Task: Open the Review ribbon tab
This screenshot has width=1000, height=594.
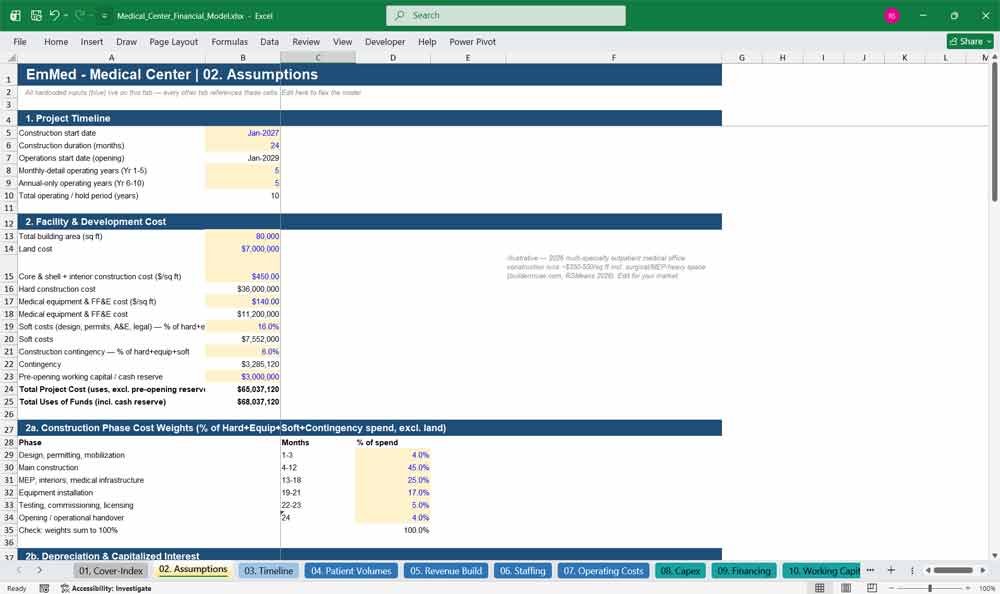Action: (306, 41)
